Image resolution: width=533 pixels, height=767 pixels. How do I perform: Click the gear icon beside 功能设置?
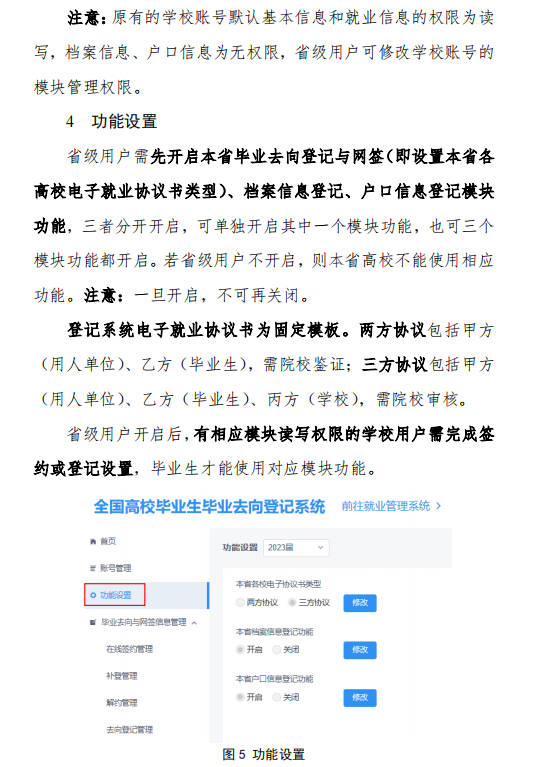coord(93,595)
